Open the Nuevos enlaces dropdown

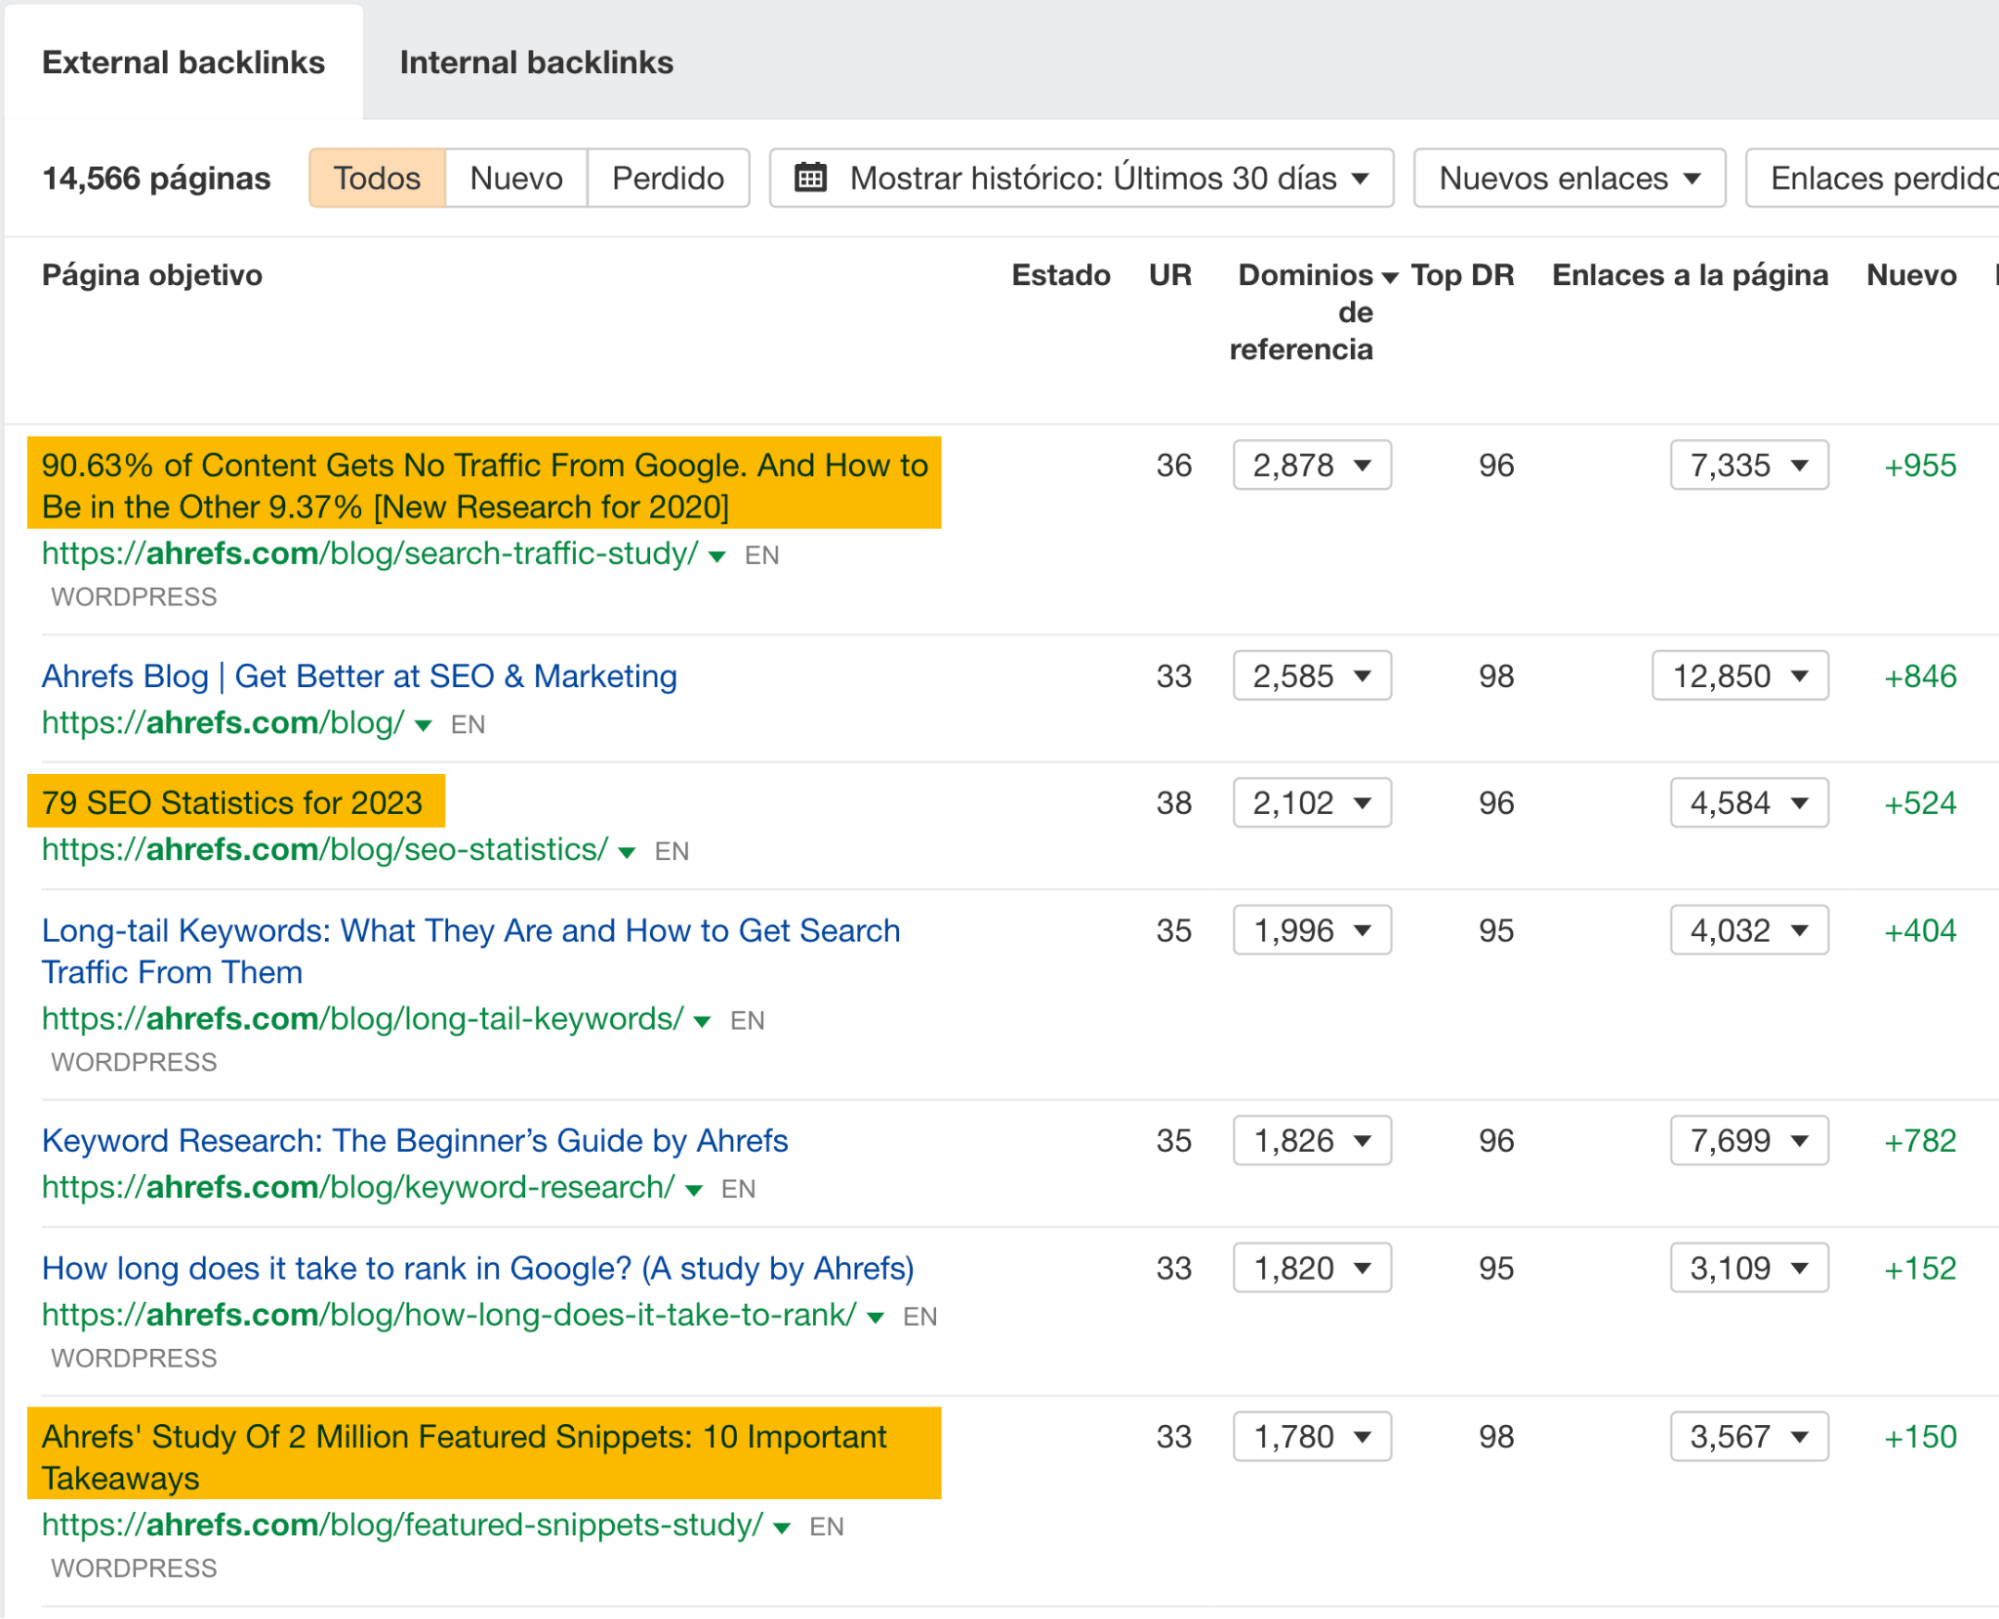tap(1567, 177)
